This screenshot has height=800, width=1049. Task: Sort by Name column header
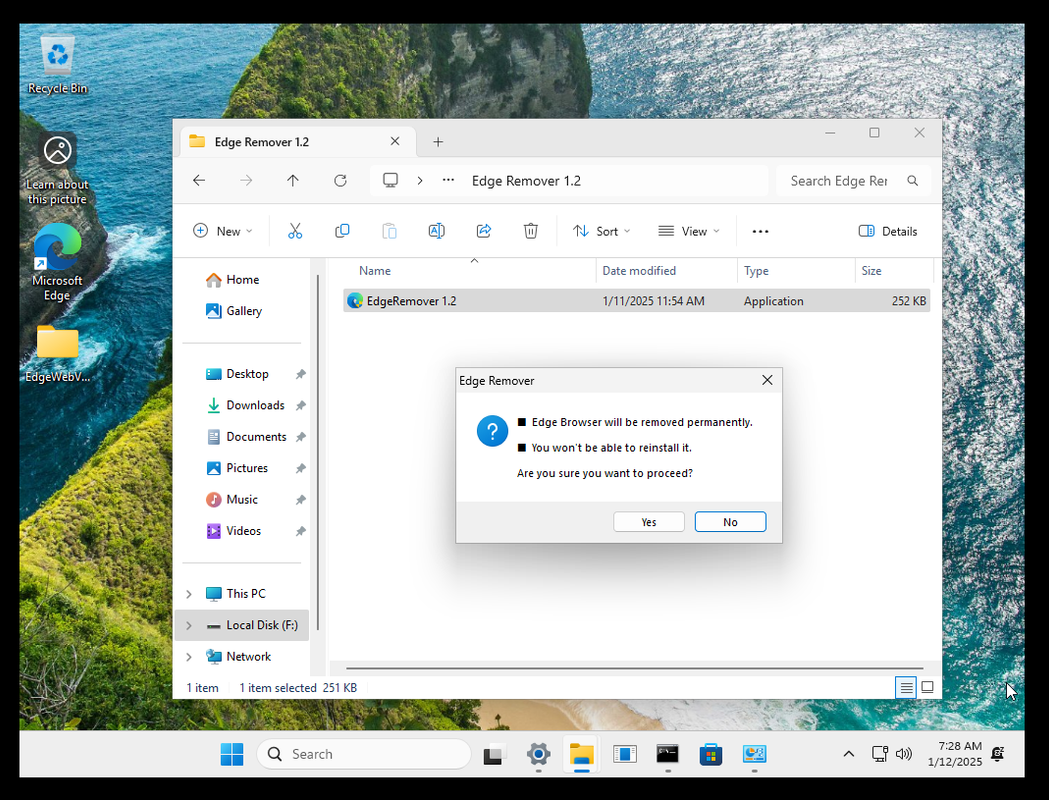375,271
